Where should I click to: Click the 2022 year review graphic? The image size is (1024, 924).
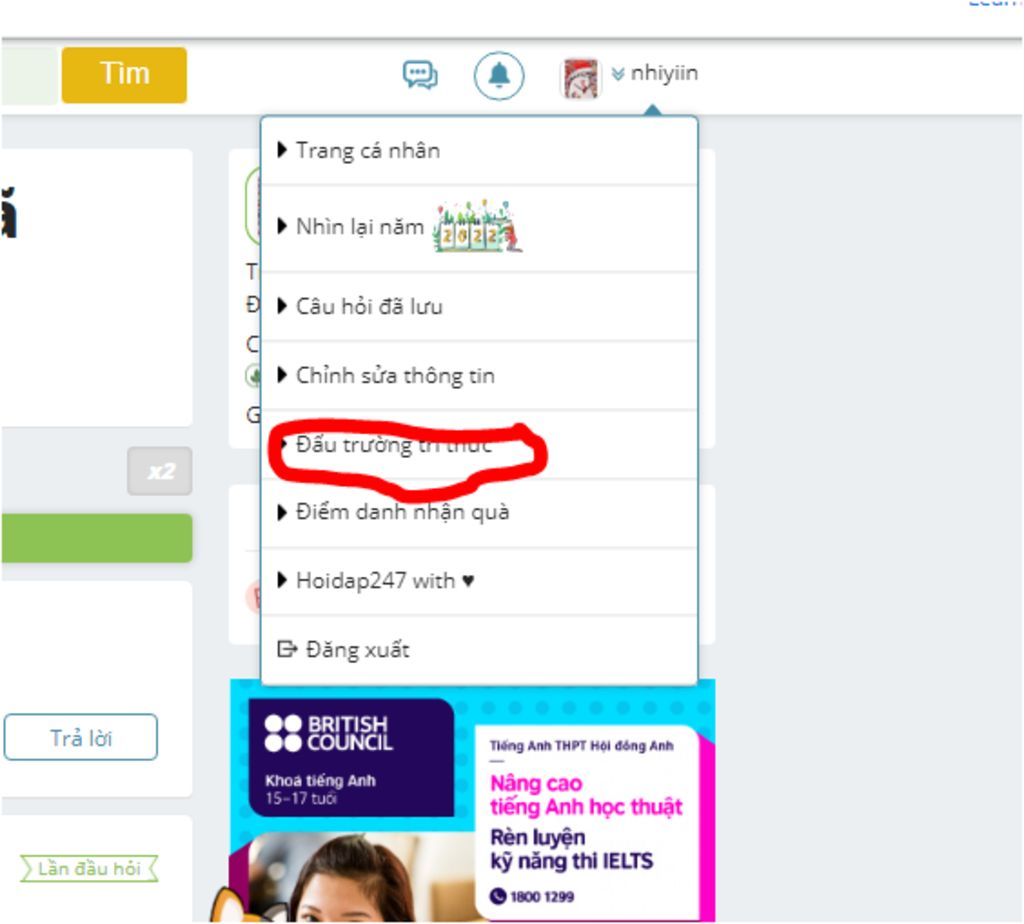(477, 227)
